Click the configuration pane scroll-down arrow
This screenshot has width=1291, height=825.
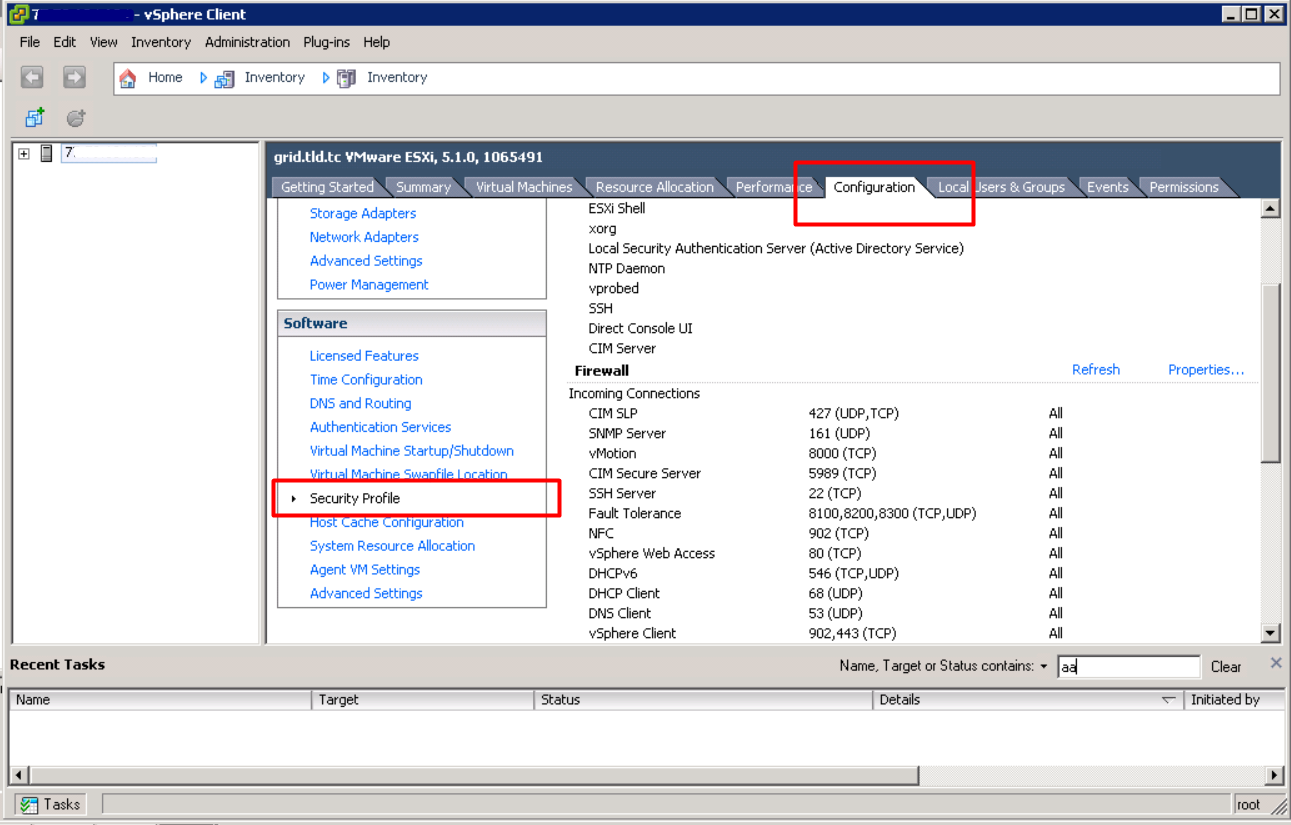1271,633
